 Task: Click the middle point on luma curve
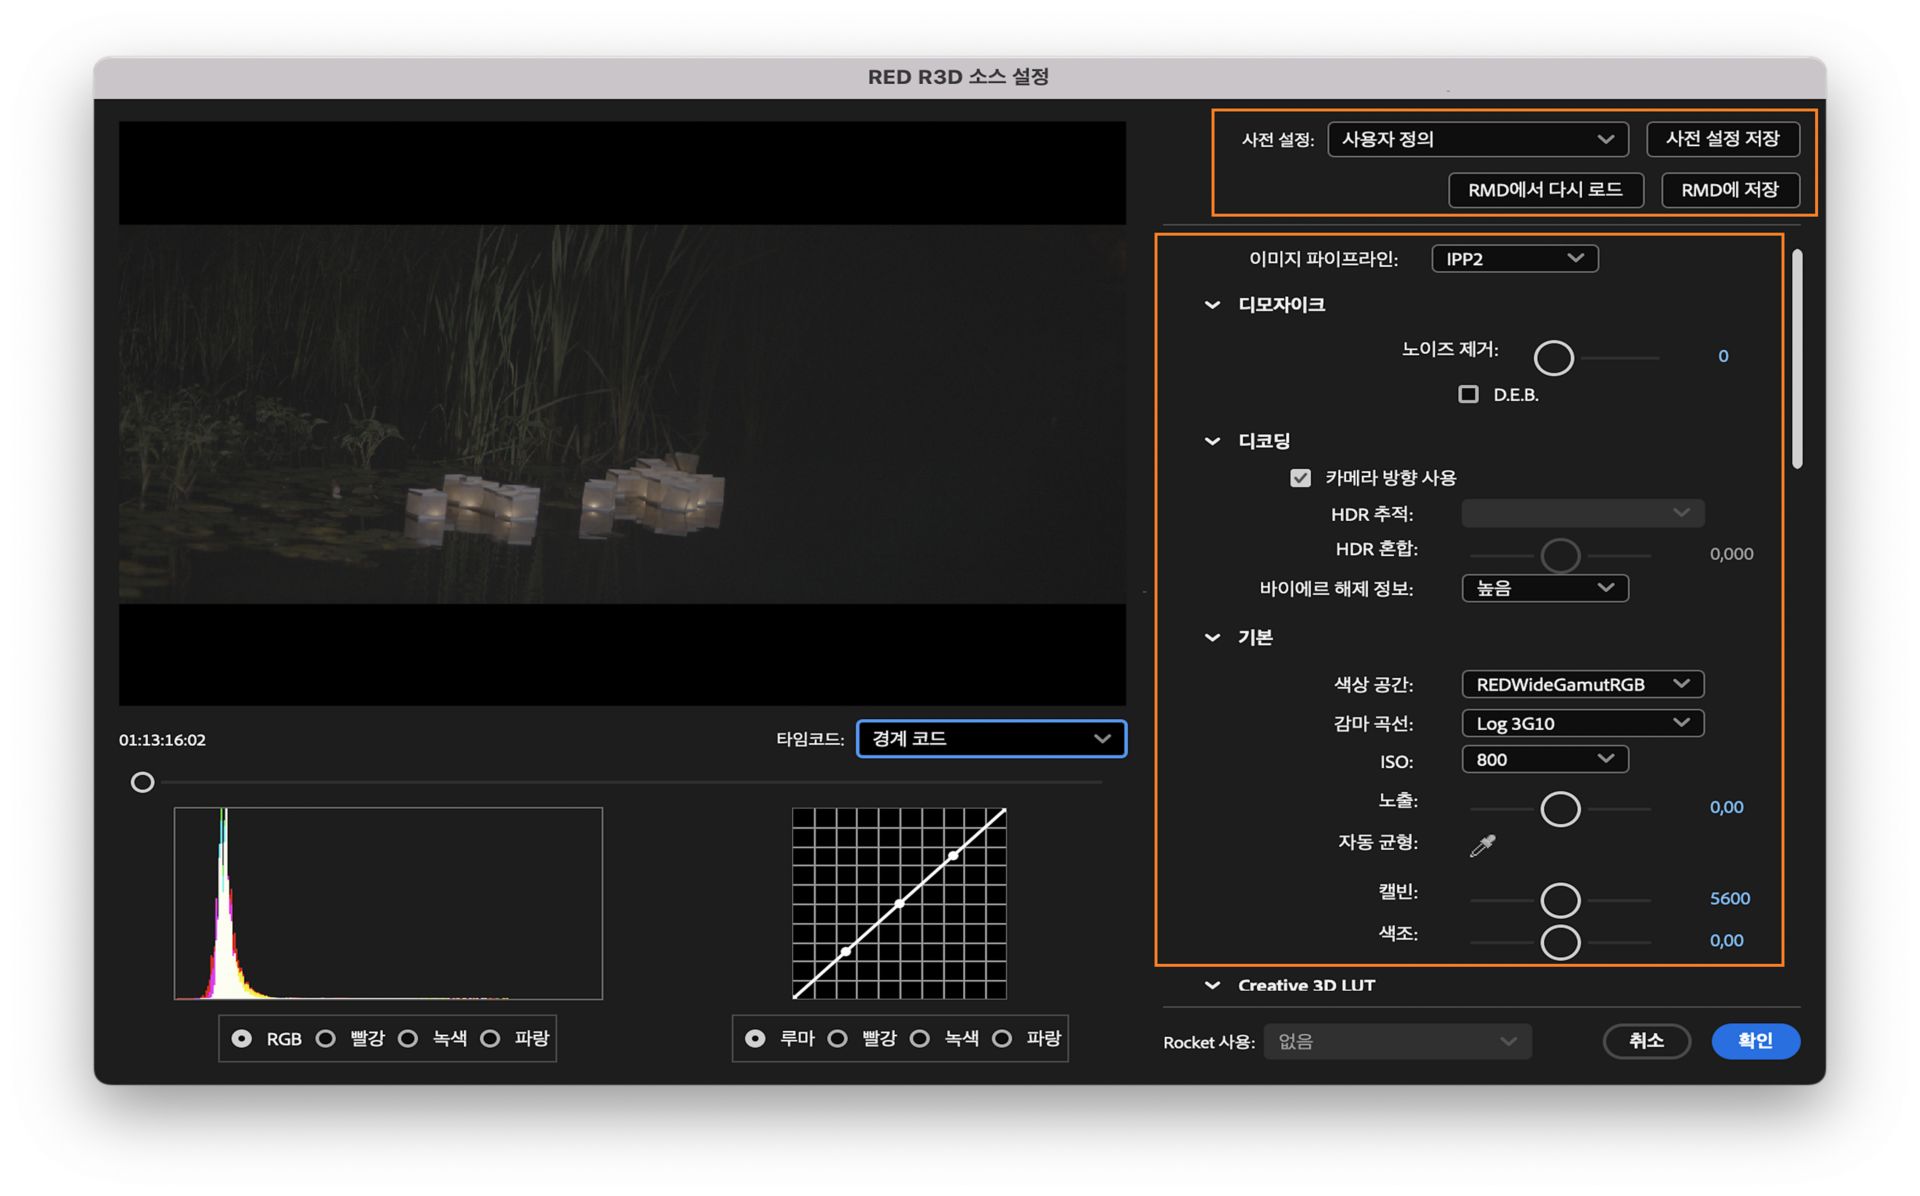coord(899,903)
